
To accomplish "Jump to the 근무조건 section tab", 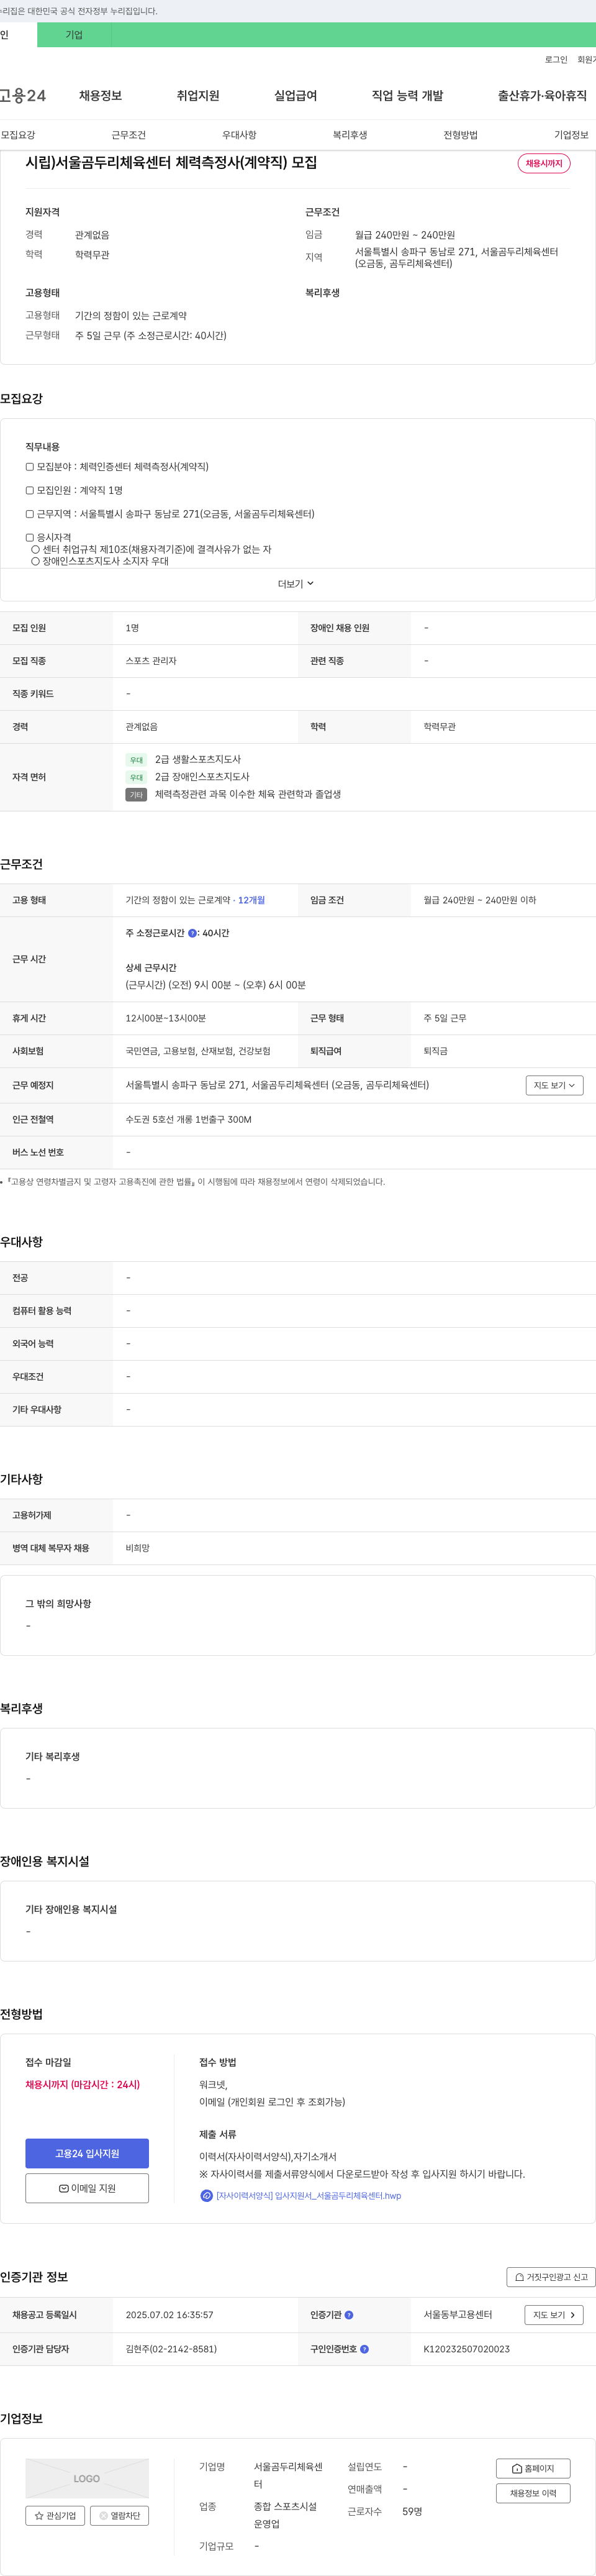I will [x=128, y=135].
